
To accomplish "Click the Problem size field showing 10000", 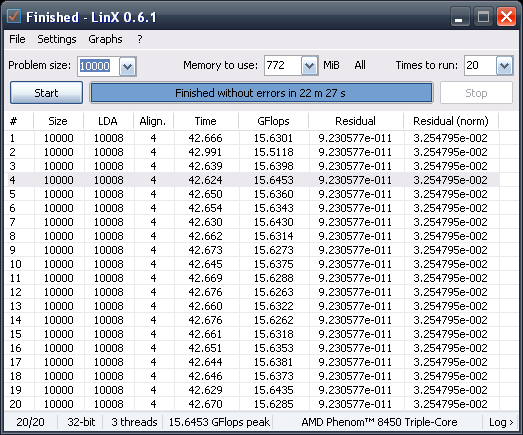I will pos(99,66).
